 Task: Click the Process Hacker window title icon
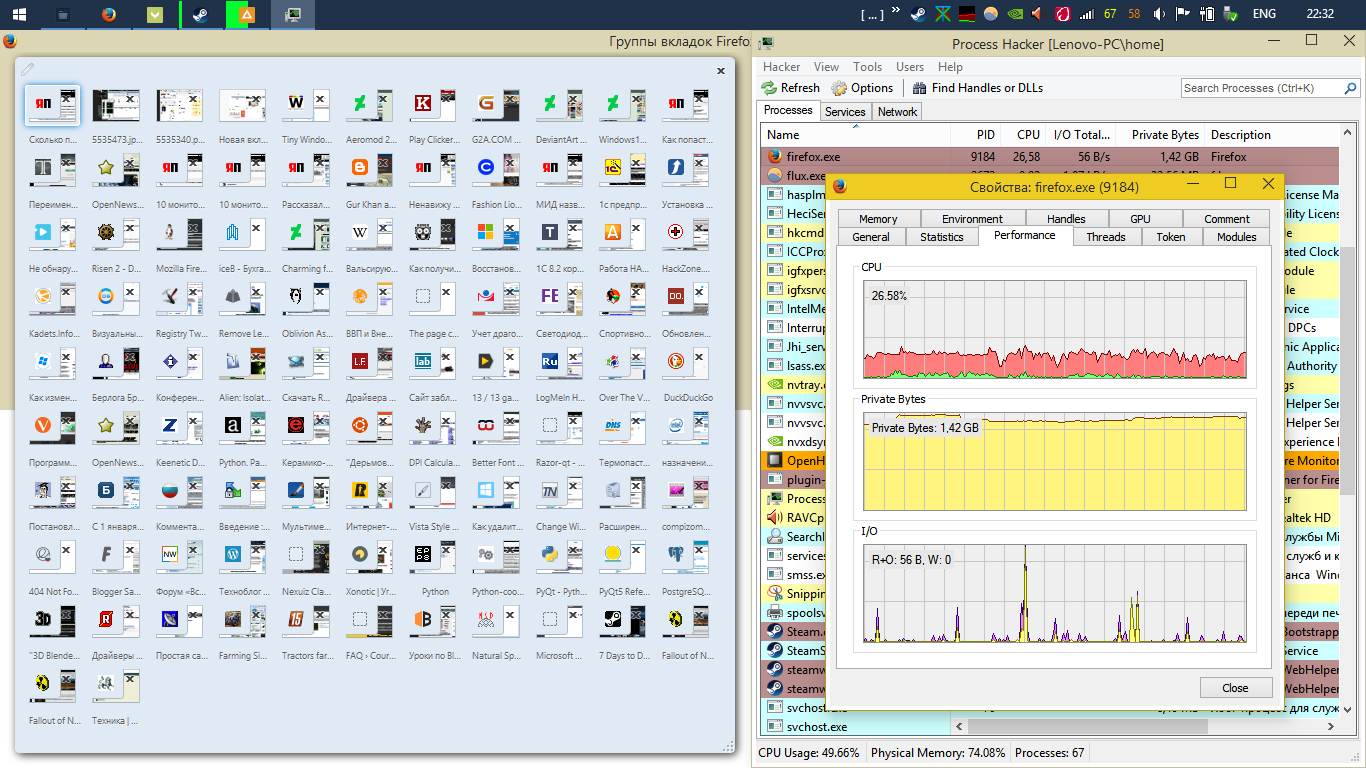point(766,43)
